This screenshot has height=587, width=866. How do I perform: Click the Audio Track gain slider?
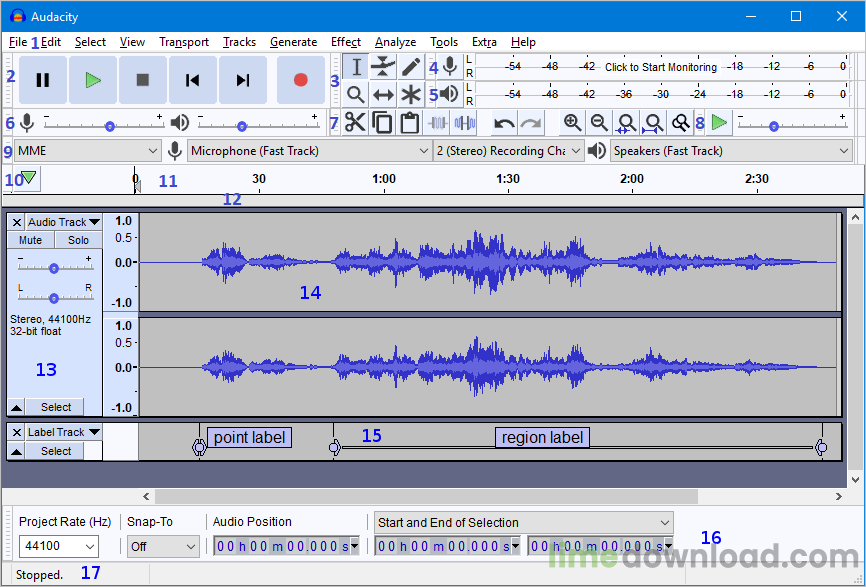[x=54, y=268]
